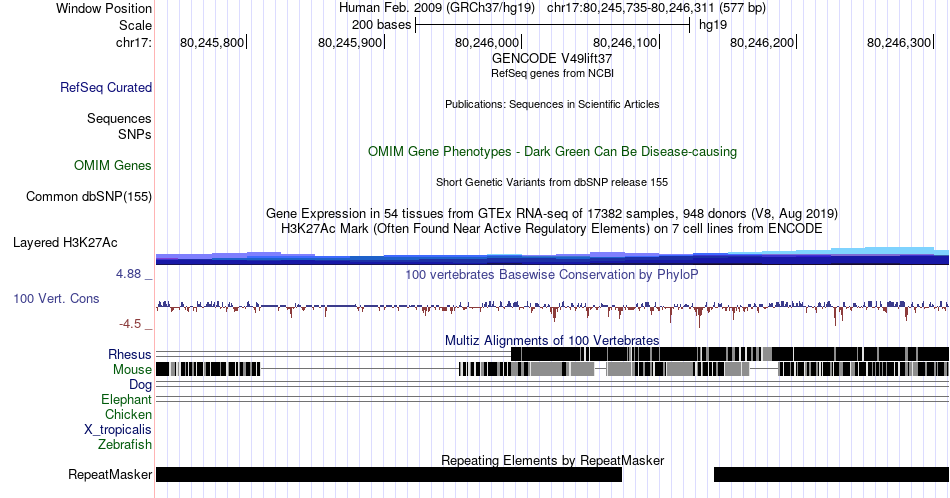Click the 200 bases scale bar
Image resolution: width=950 pixels, height=498 pixels.
(552, 25)
